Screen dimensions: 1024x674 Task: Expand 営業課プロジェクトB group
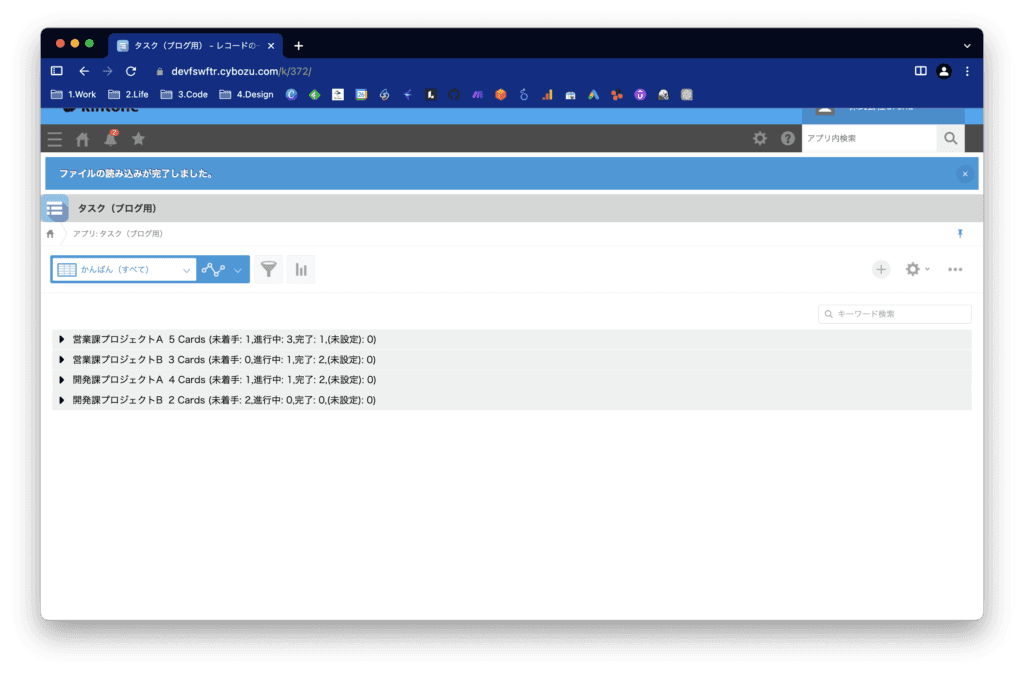(61, 360)
